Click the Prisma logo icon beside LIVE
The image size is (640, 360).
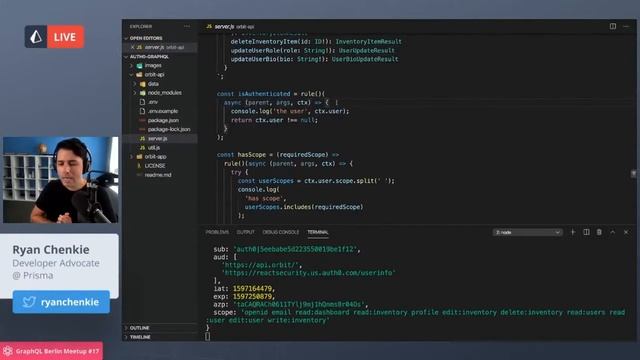tap(36, 37)
